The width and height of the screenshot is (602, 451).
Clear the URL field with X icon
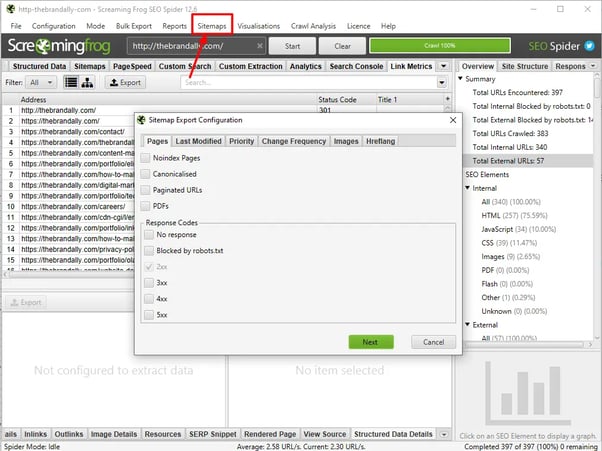pos(260,46)
